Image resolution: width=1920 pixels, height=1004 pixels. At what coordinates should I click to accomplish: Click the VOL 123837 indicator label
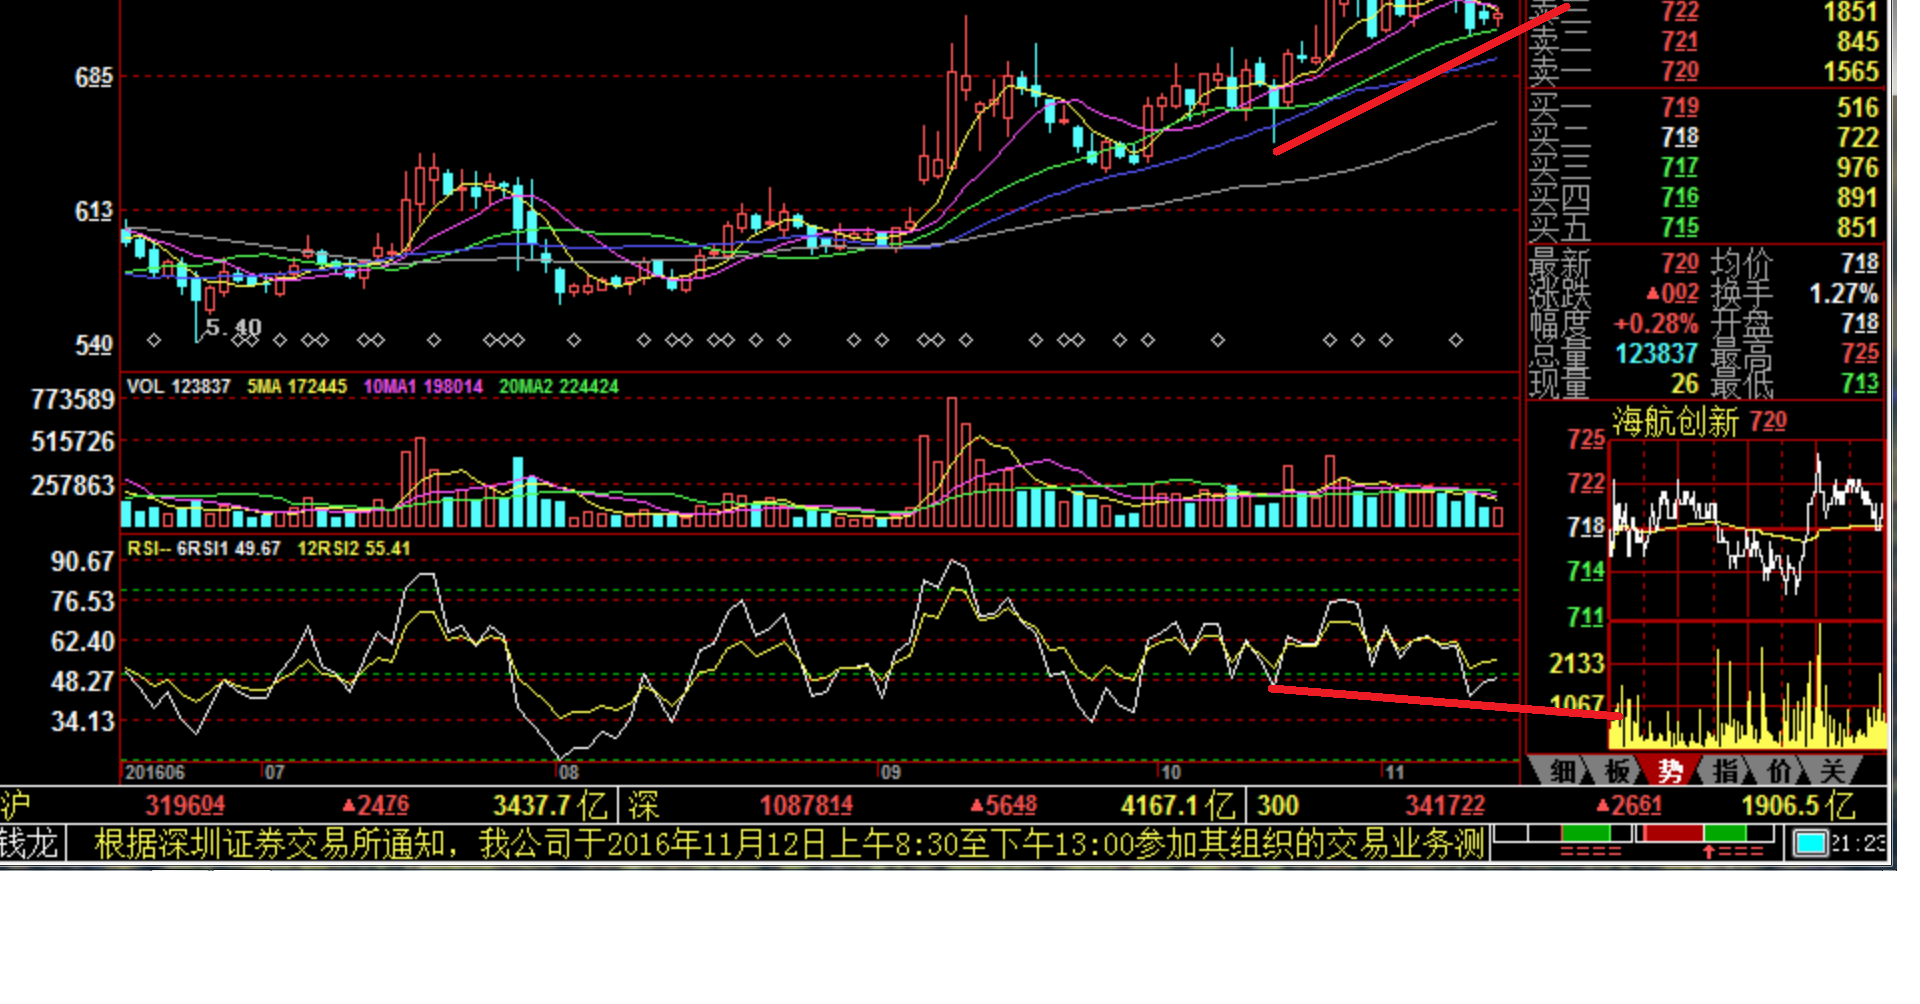click(178, 386)
